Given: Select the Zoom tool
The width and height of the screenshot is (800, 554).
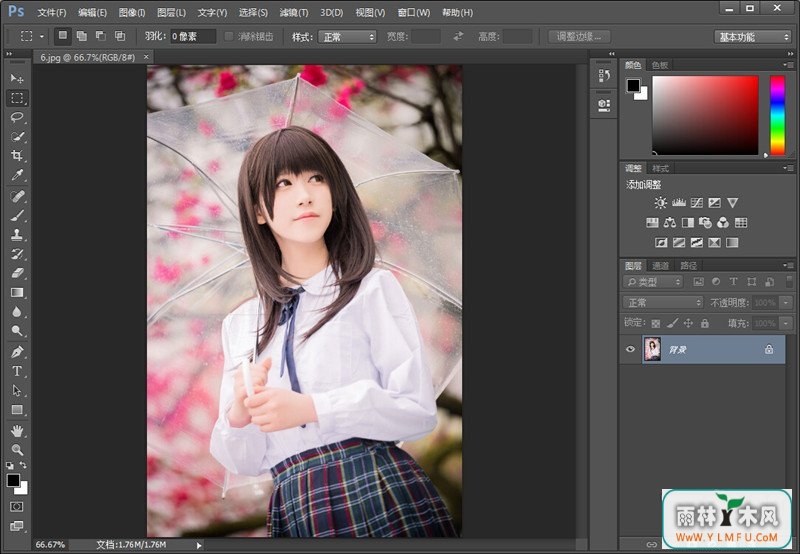Looking at the screenshot, I should click(x=17, y=449).
